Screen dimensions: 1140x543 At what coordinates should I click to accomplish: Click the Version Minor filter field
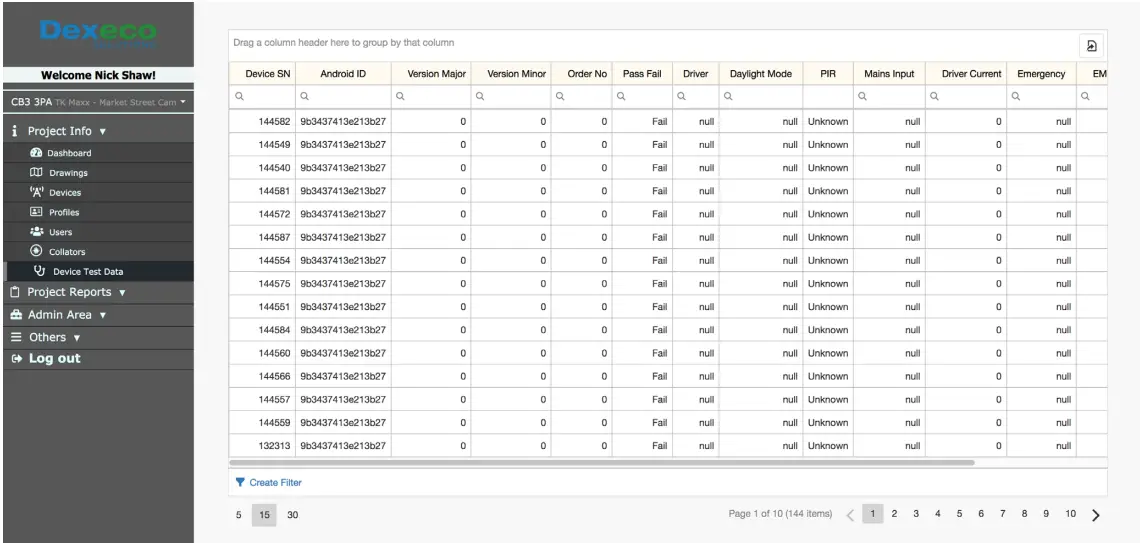point(511,96)
